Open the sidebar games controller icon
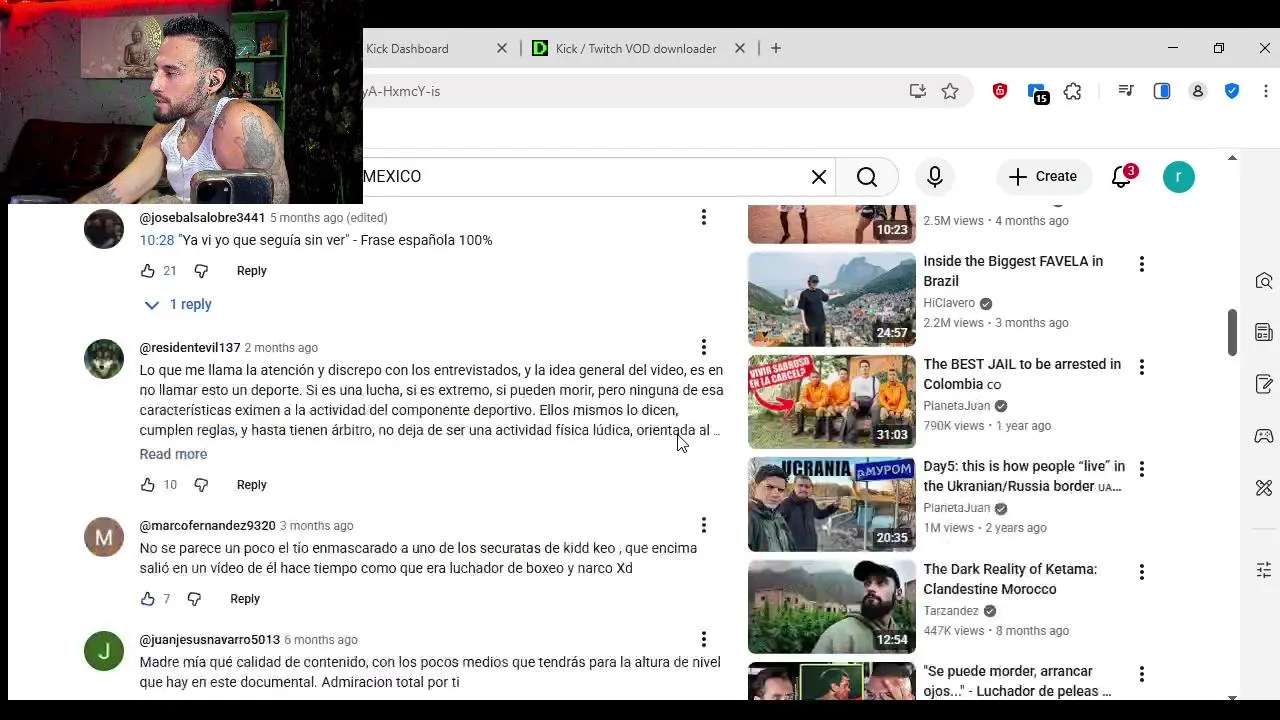The height and width of the screenshot is (720, 1280). [x=1264, y=436]
